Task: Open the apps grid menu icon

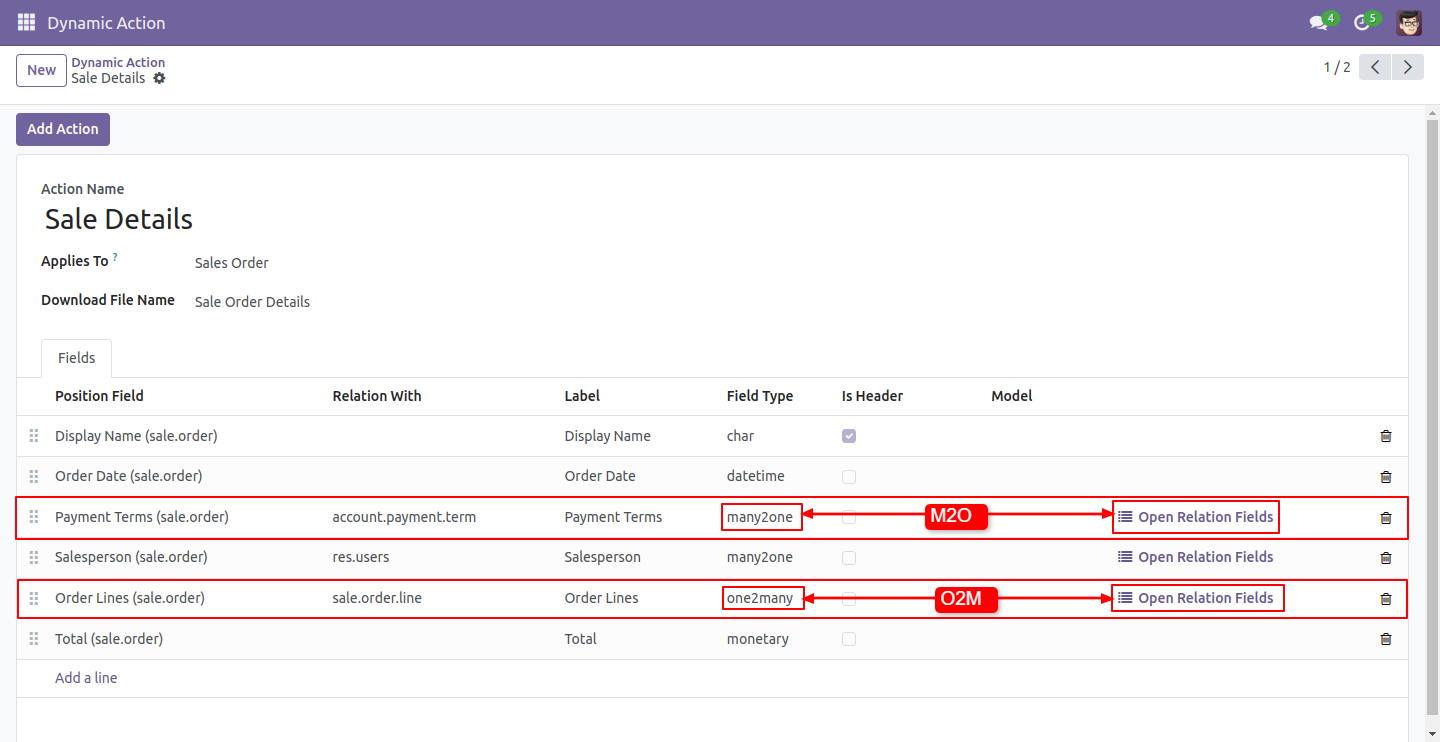Action: (x=26, y=22)
